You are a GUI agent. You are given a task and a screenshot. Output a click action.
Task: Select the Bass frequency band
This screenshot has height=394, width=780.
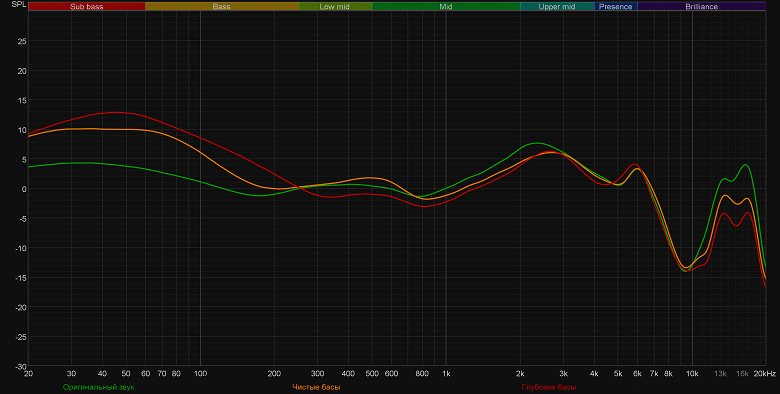[x=221, y=6]
